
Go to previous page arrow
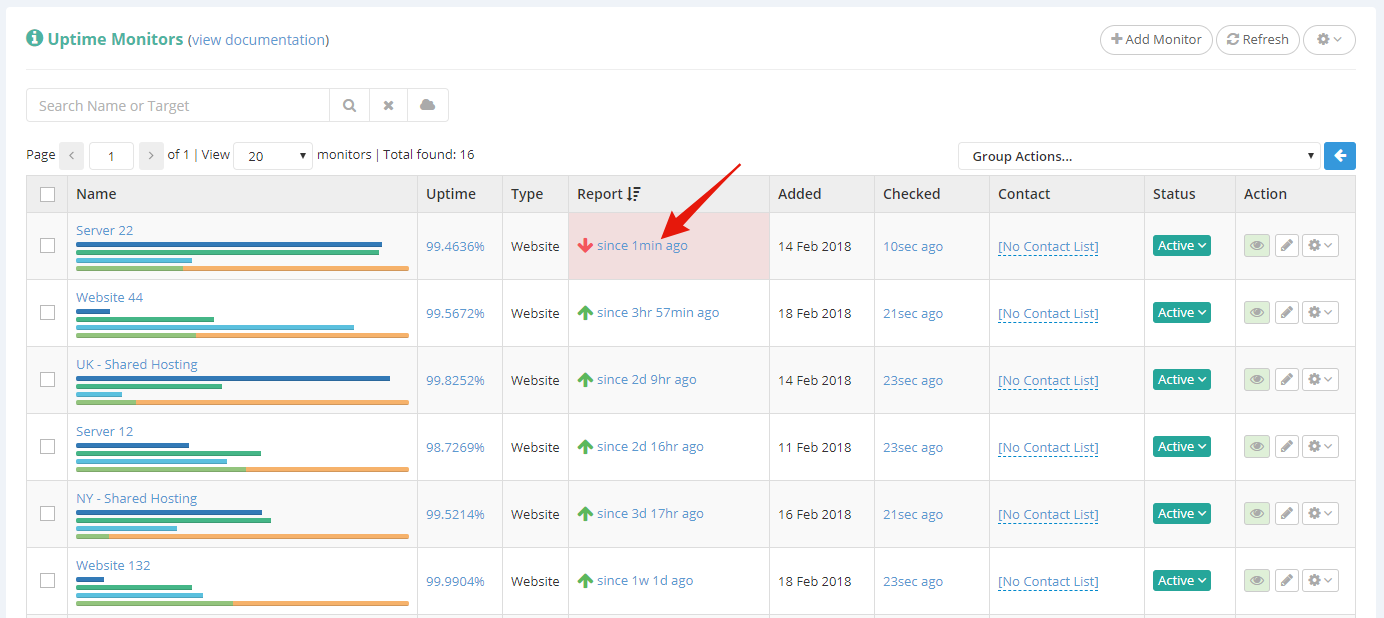tap(72, 155)
